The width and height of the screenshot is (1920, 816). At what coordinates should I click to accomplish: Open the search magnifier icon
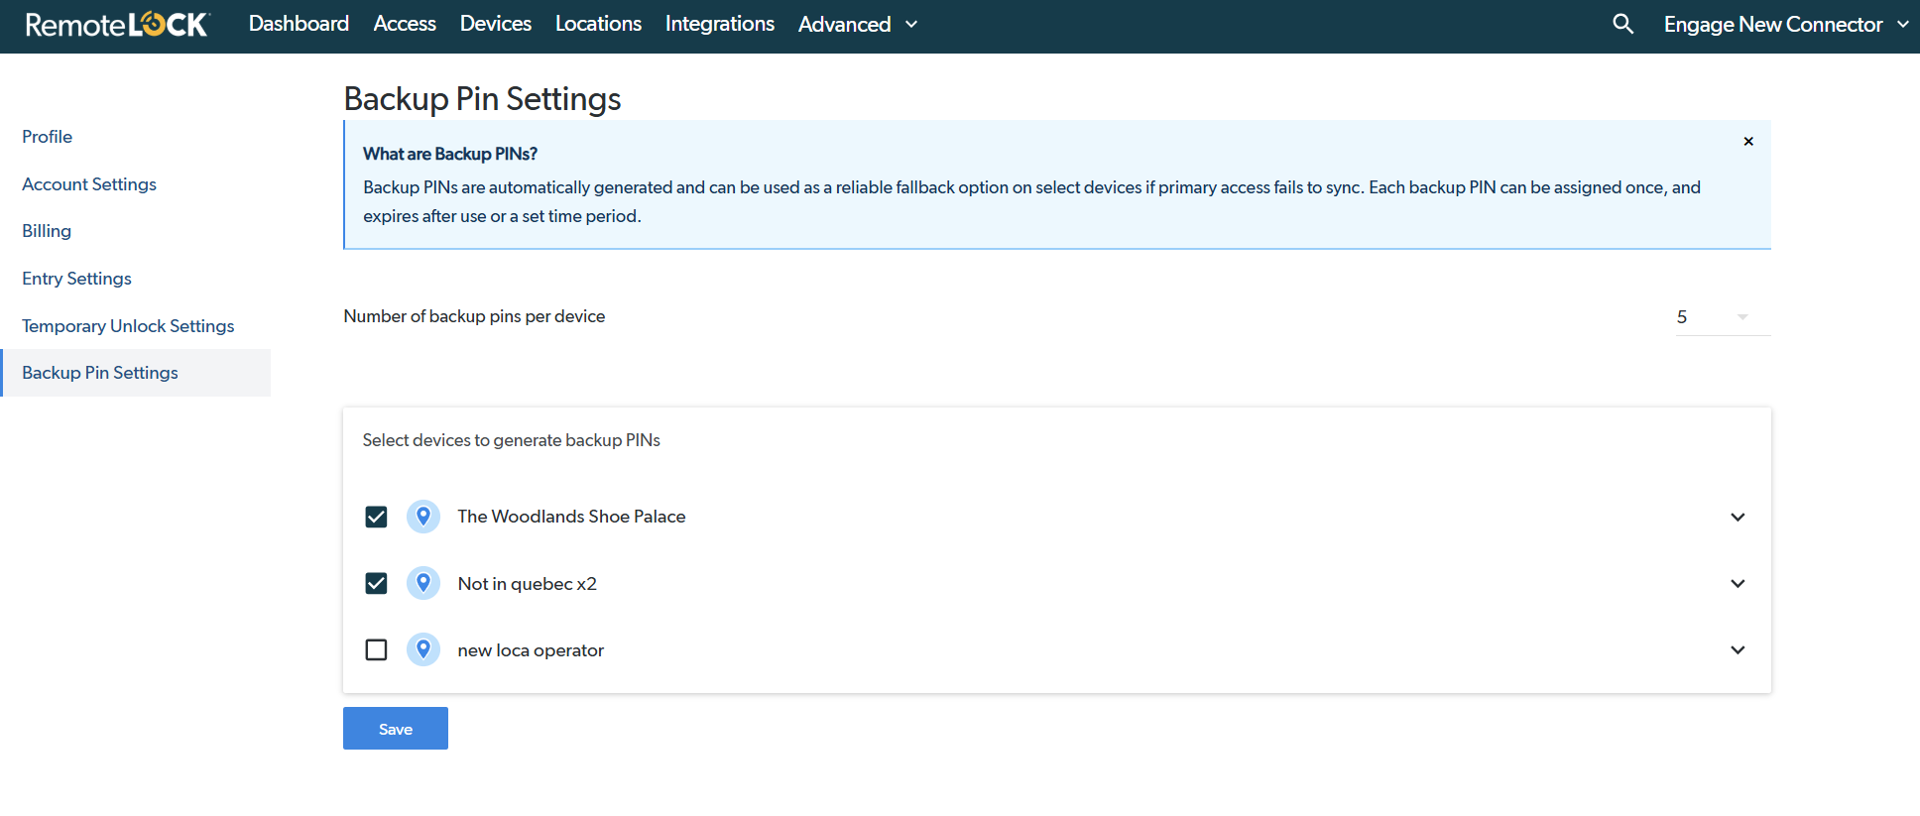(x=1623, y=24)
